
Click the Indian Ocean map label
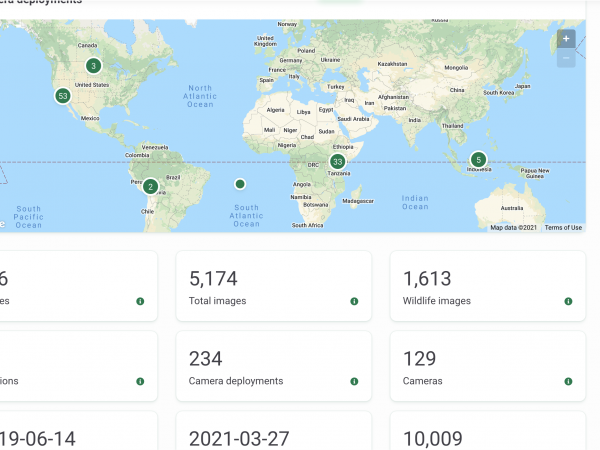(415, 202)
